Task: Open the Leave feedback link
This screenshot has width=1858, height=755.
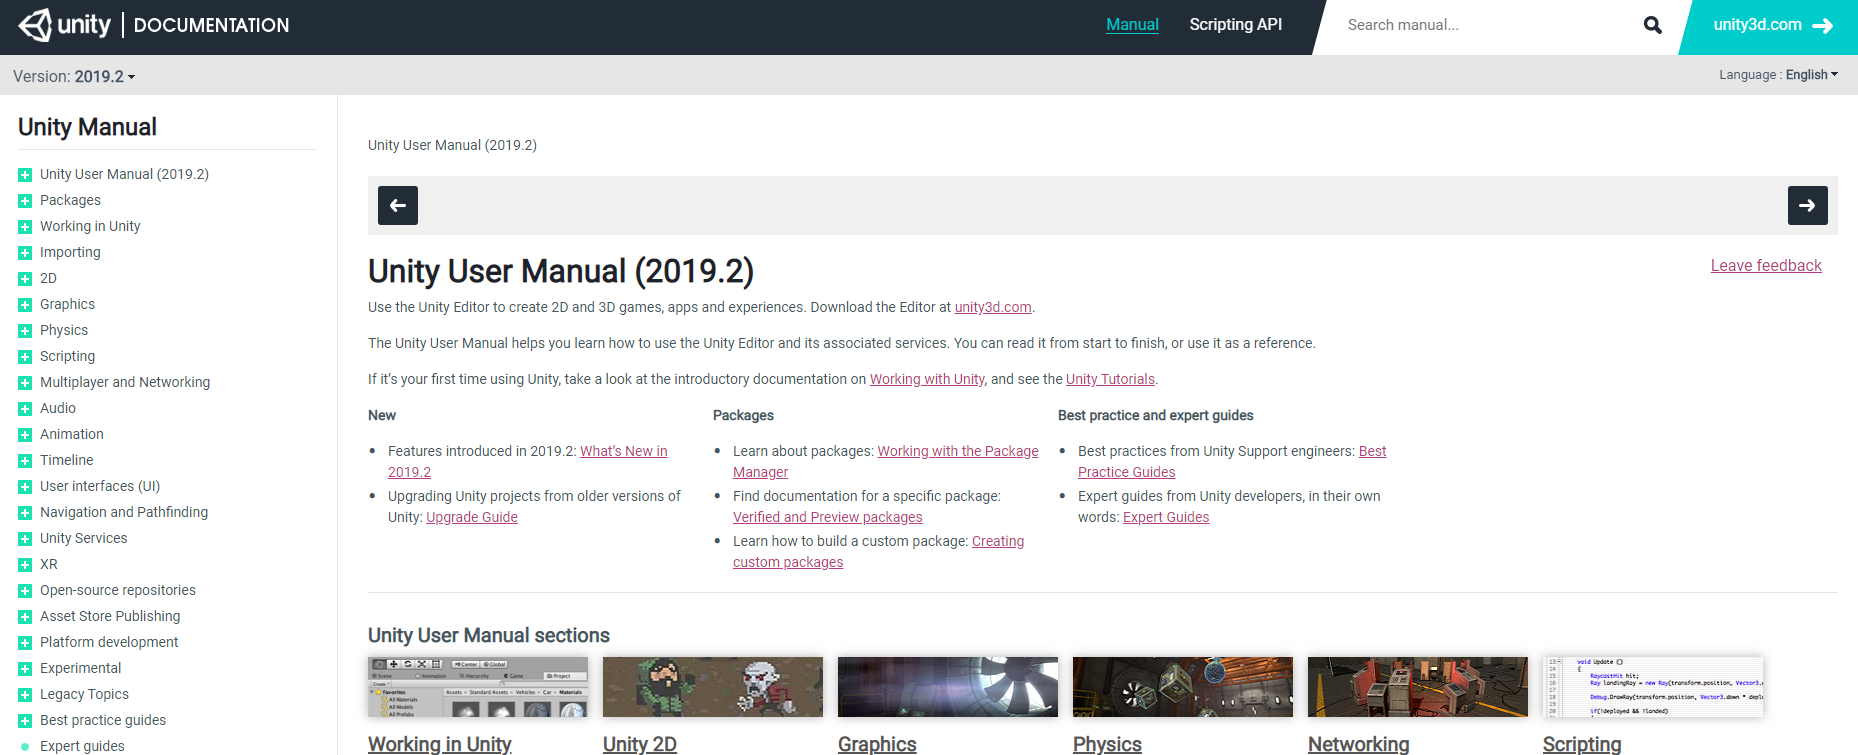Action: (1766, 265)
